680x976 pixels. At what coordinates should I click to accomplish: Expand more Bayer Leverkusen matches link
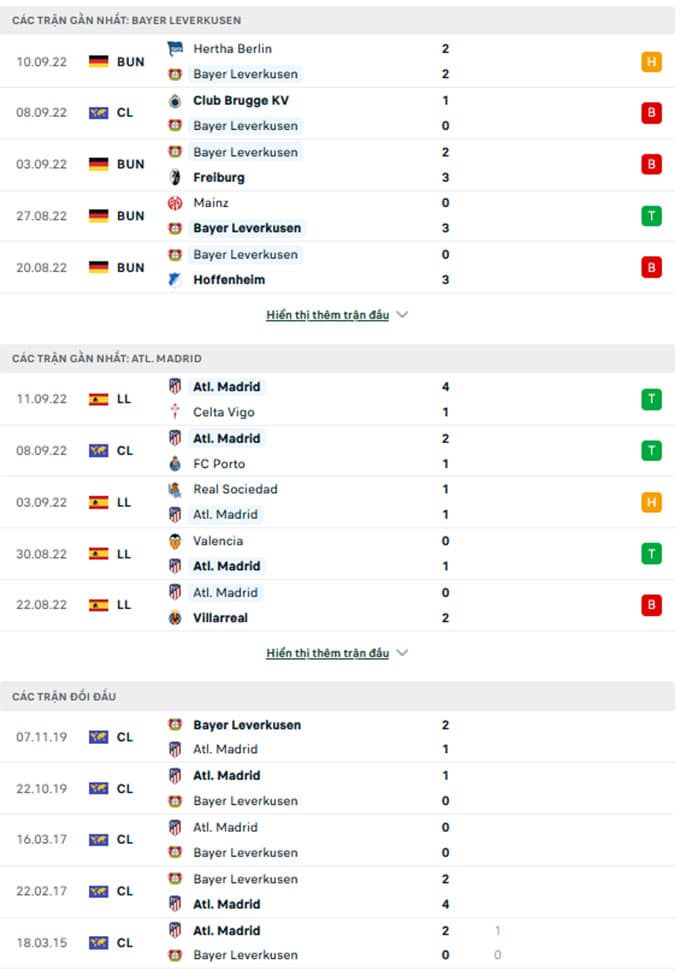point(328,315)
